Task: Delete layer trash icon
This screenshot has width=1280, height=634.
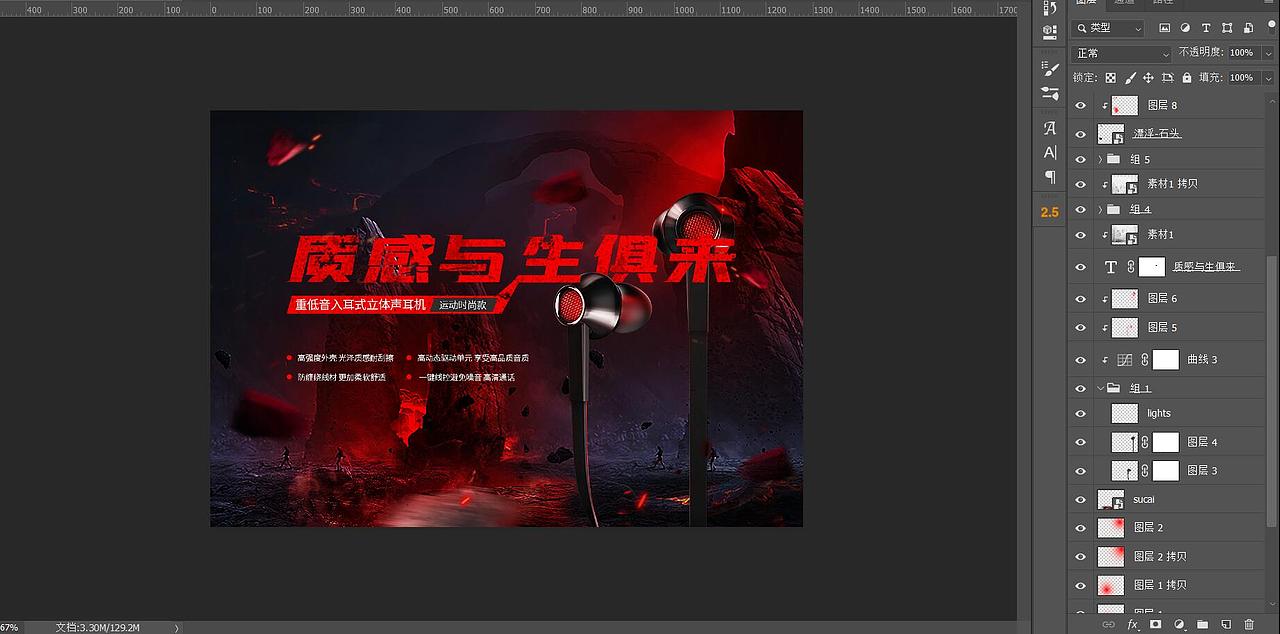Action: [x=1249, y=624]
